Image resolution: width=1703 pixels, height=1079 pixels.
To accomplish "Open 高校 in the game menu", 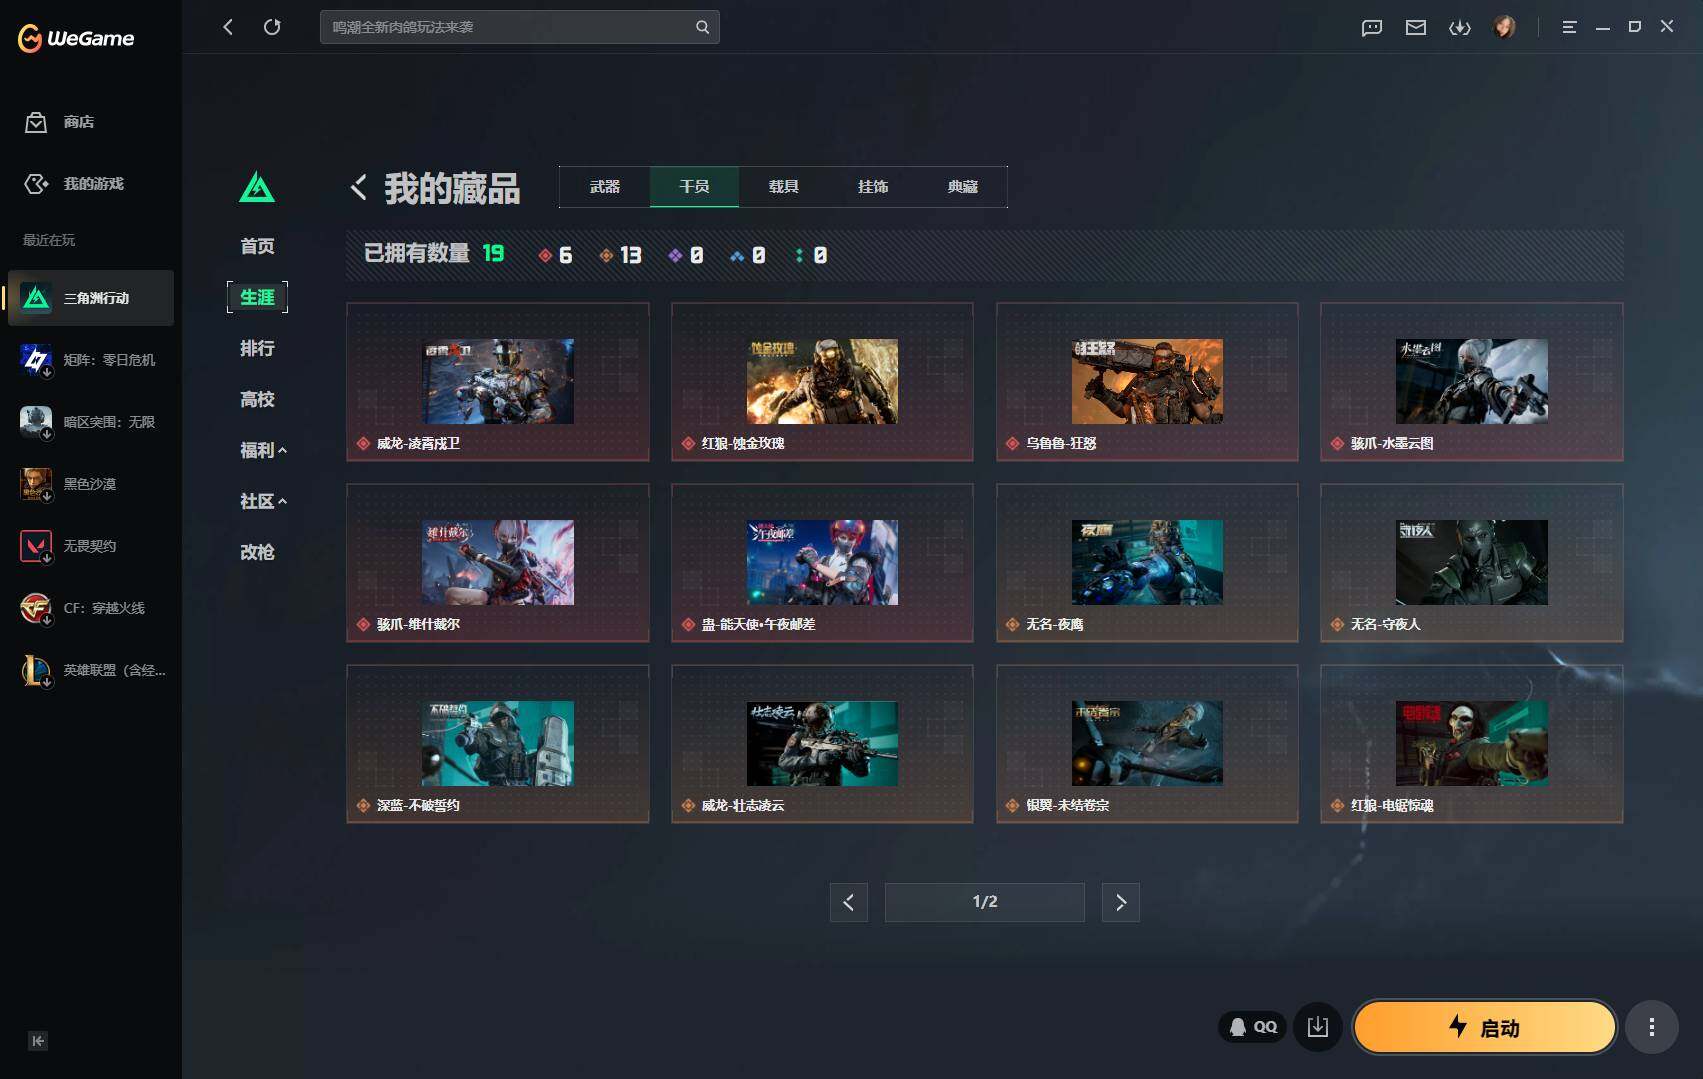I will pyautogui.click(x=257, y=399).
